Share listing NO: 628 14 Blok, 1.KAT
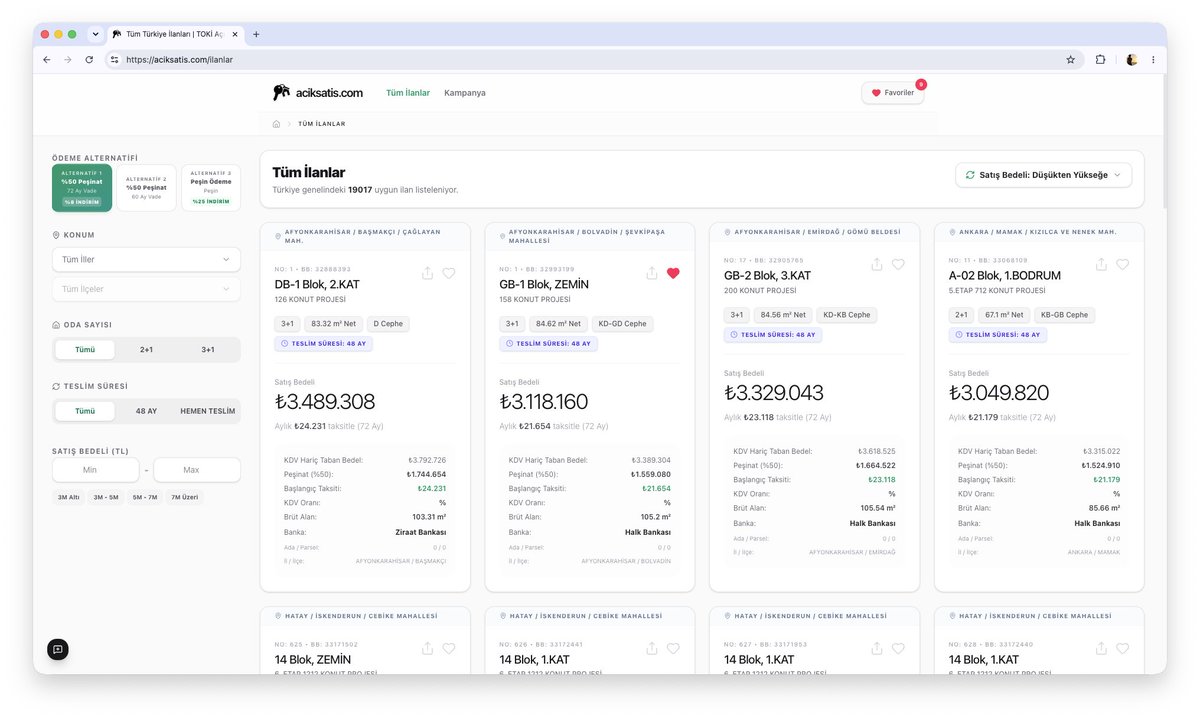Viewport: 1200px width, 718px height. pyautogui.click(x=1101, y=648)
